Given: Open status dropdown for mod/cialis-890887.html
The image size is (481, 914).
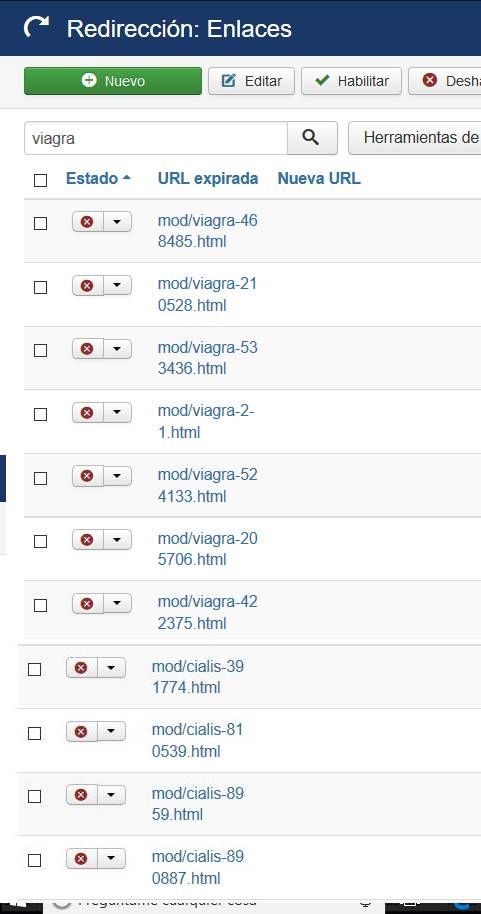Looking at the screenshot, I should (x=111, y=858).
